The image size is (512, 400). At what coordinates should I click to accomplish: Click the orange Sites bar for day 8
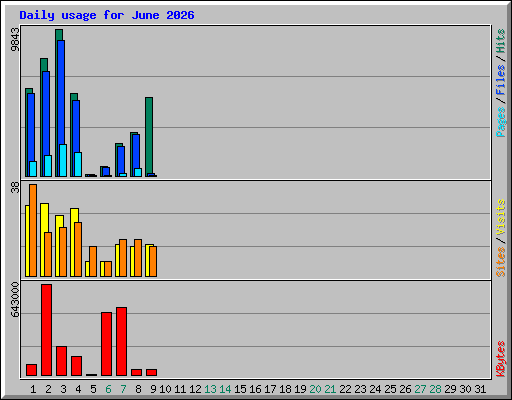138,258
